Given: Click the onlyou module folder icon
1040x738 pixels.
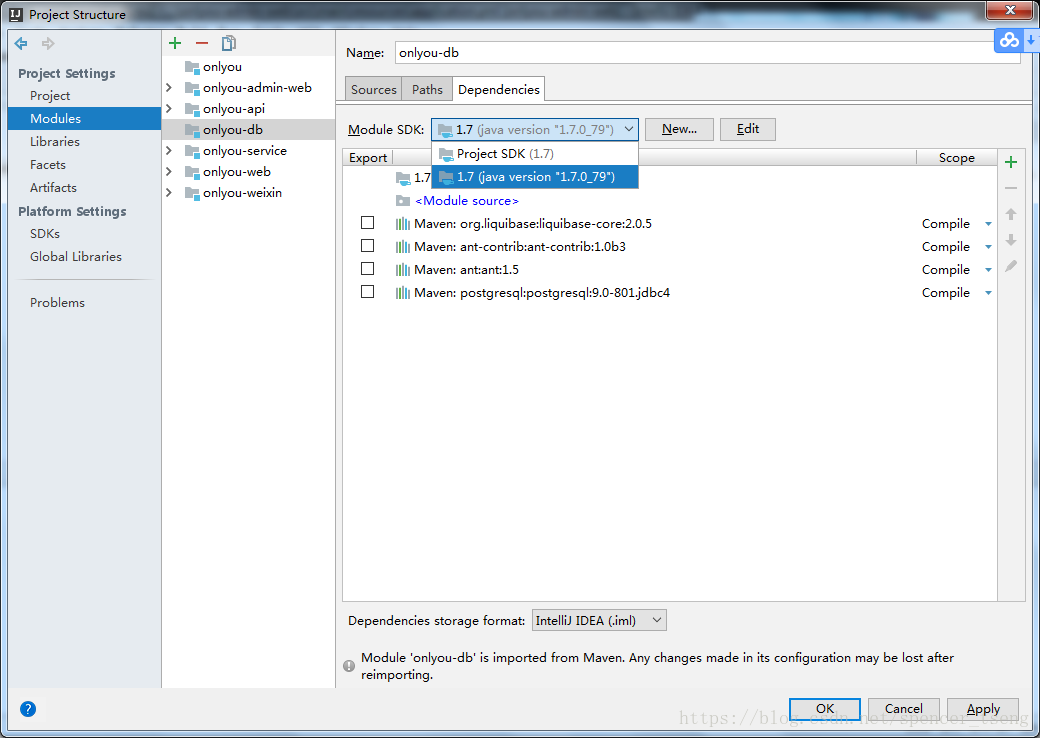Looking at the screenshot, I should pyautogui.click(x=192, y=67).
